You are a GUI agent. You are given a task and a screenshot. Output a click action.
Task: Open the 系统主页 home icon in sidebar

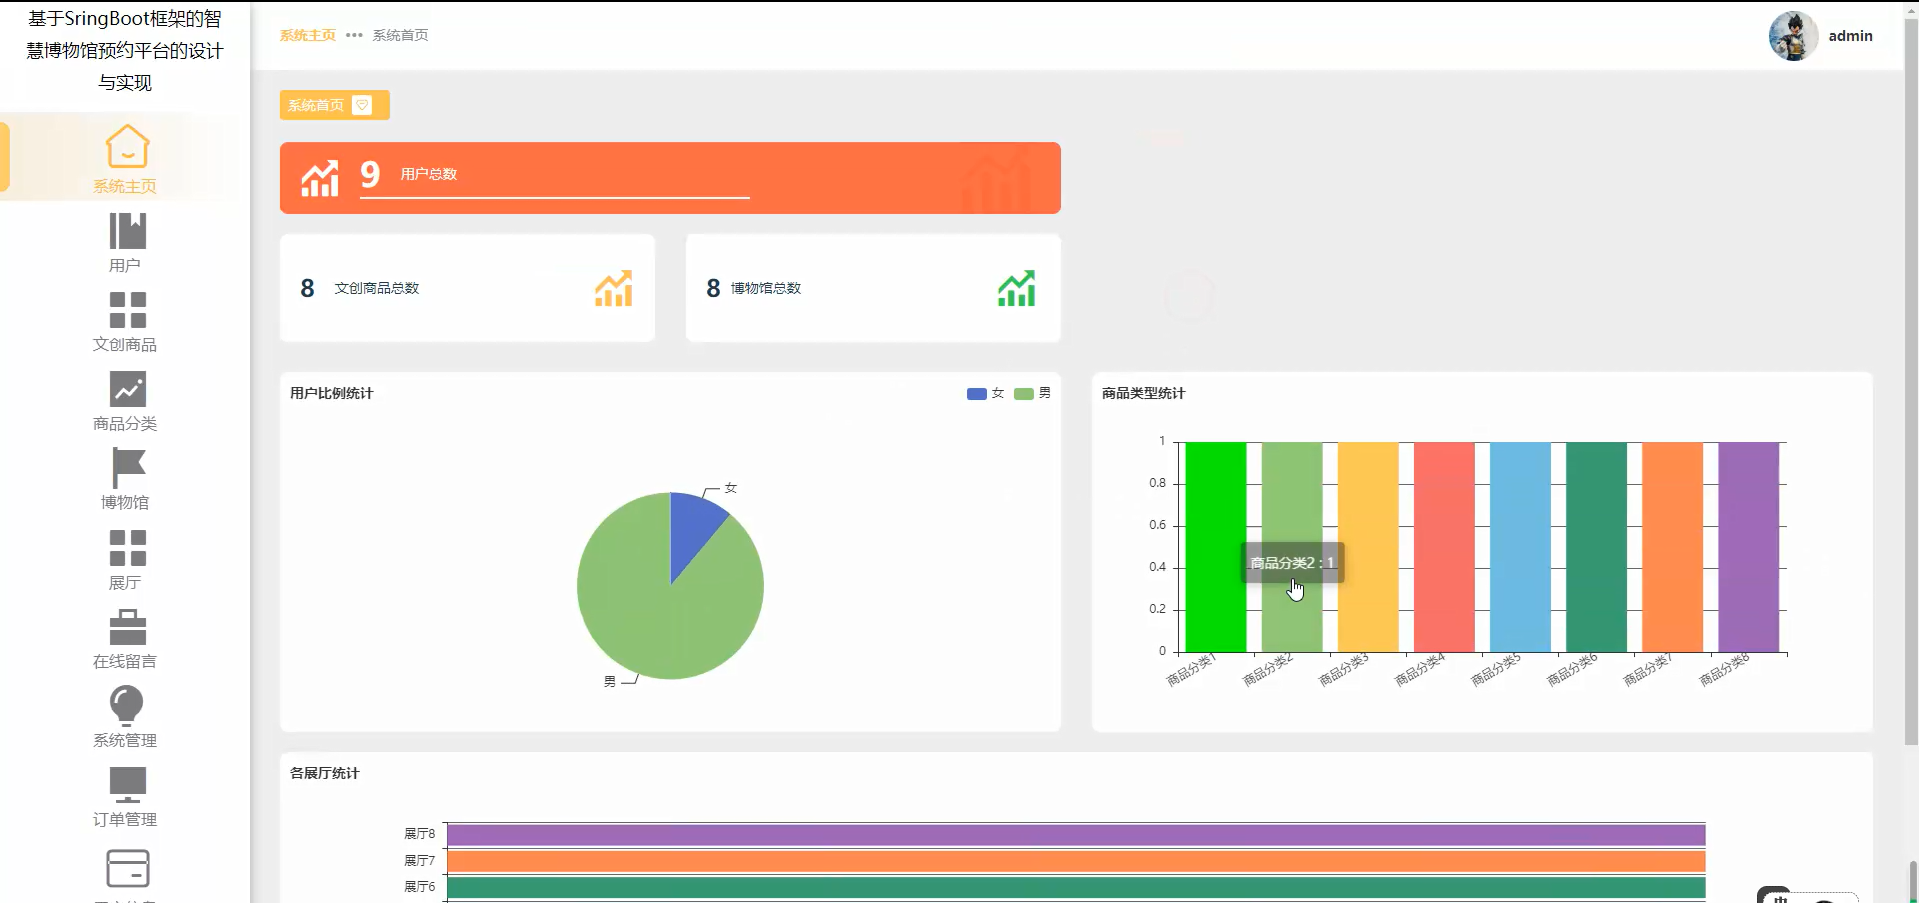tap(127, 147)
